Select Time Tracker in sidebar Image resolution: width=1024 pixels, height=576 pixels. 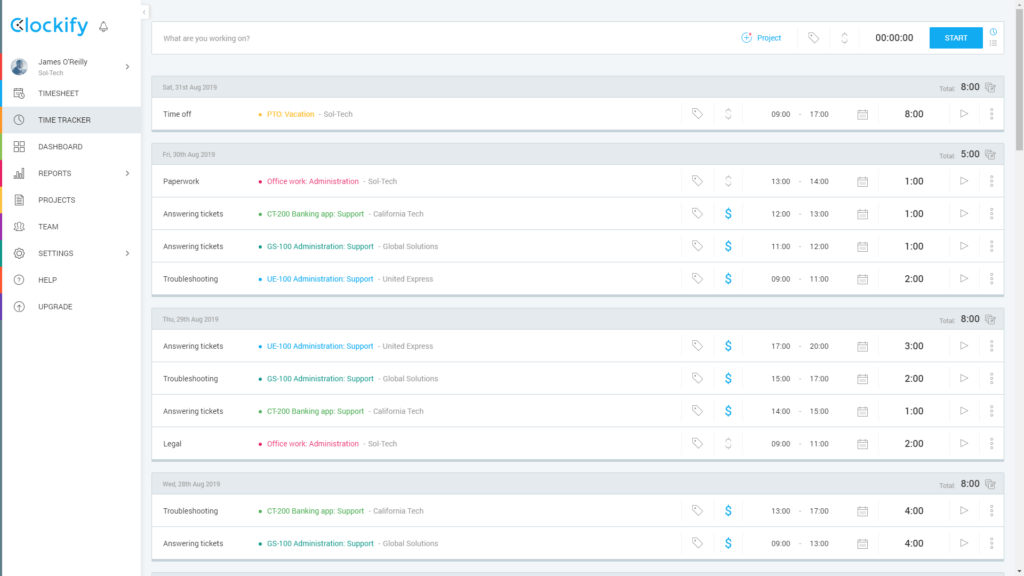[x=64, y=120]
